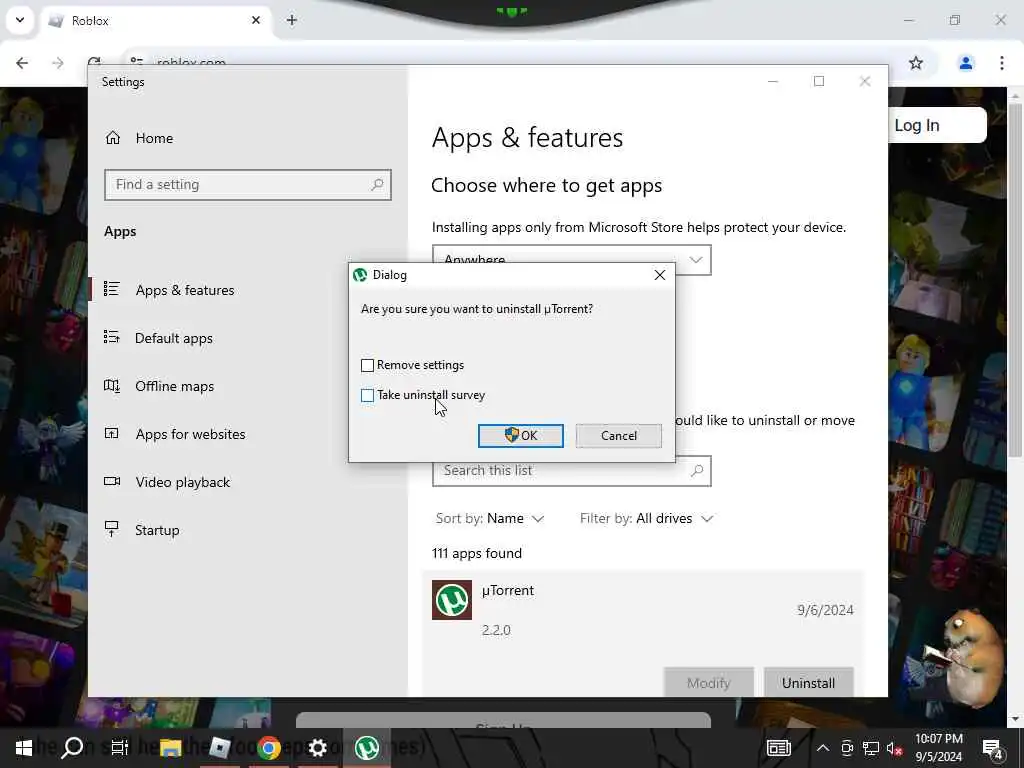The height and width of the screenshot is (768, 1024).
Task: Click the Search this list magnifier icon
Action: click(697, 470)
